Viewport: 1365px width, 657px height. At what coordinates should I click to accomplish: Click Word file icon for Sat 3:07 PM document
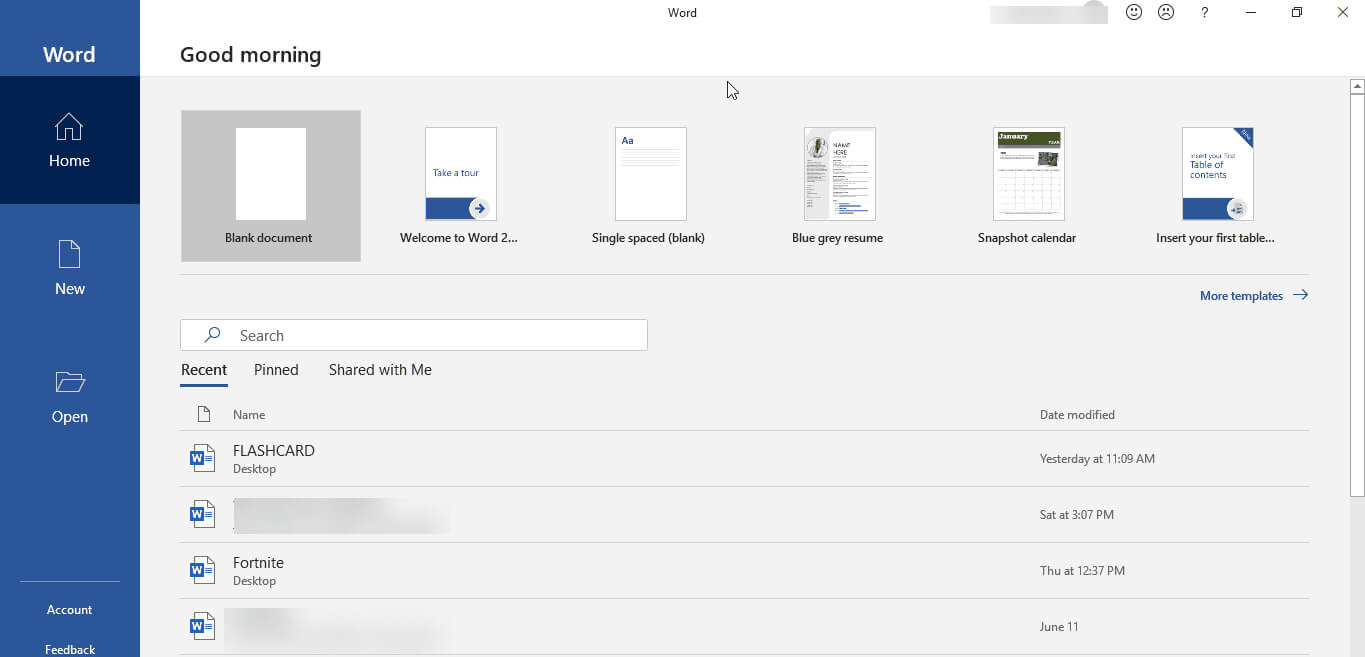coord(203,514)
